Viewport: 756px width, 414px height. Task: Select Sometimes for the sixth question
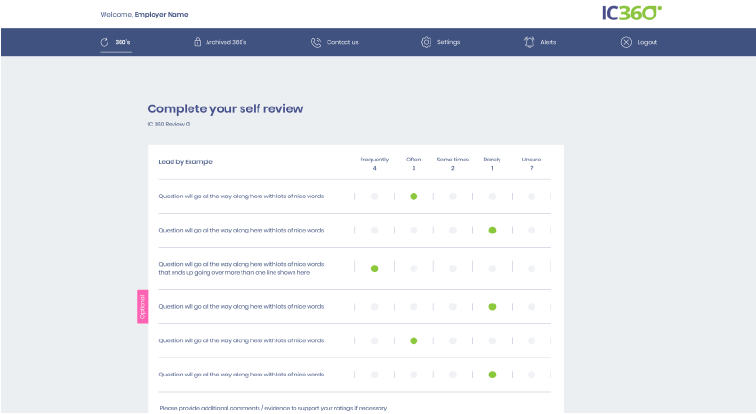pyautogui.click(x=452, y=375)
